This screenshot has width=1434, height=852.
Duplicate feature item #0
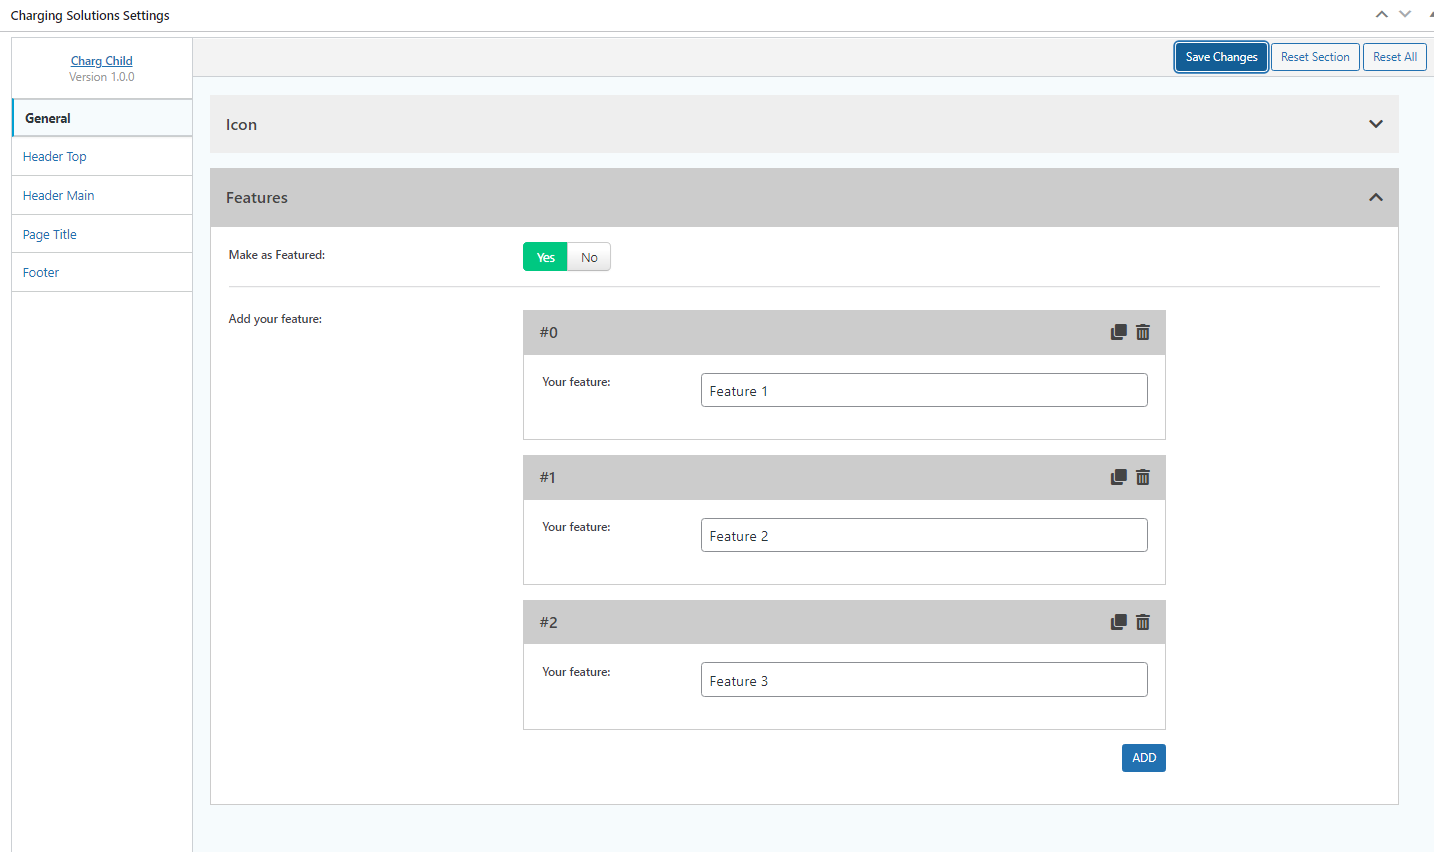[x=1118, y=332]
